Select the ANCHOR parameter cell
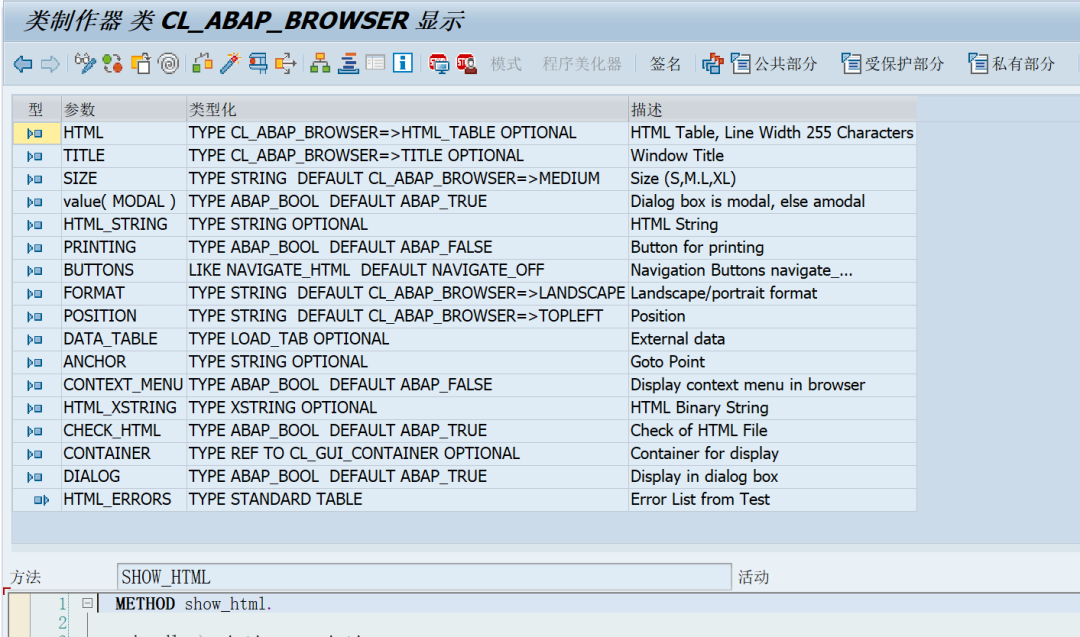 point(123,362)
